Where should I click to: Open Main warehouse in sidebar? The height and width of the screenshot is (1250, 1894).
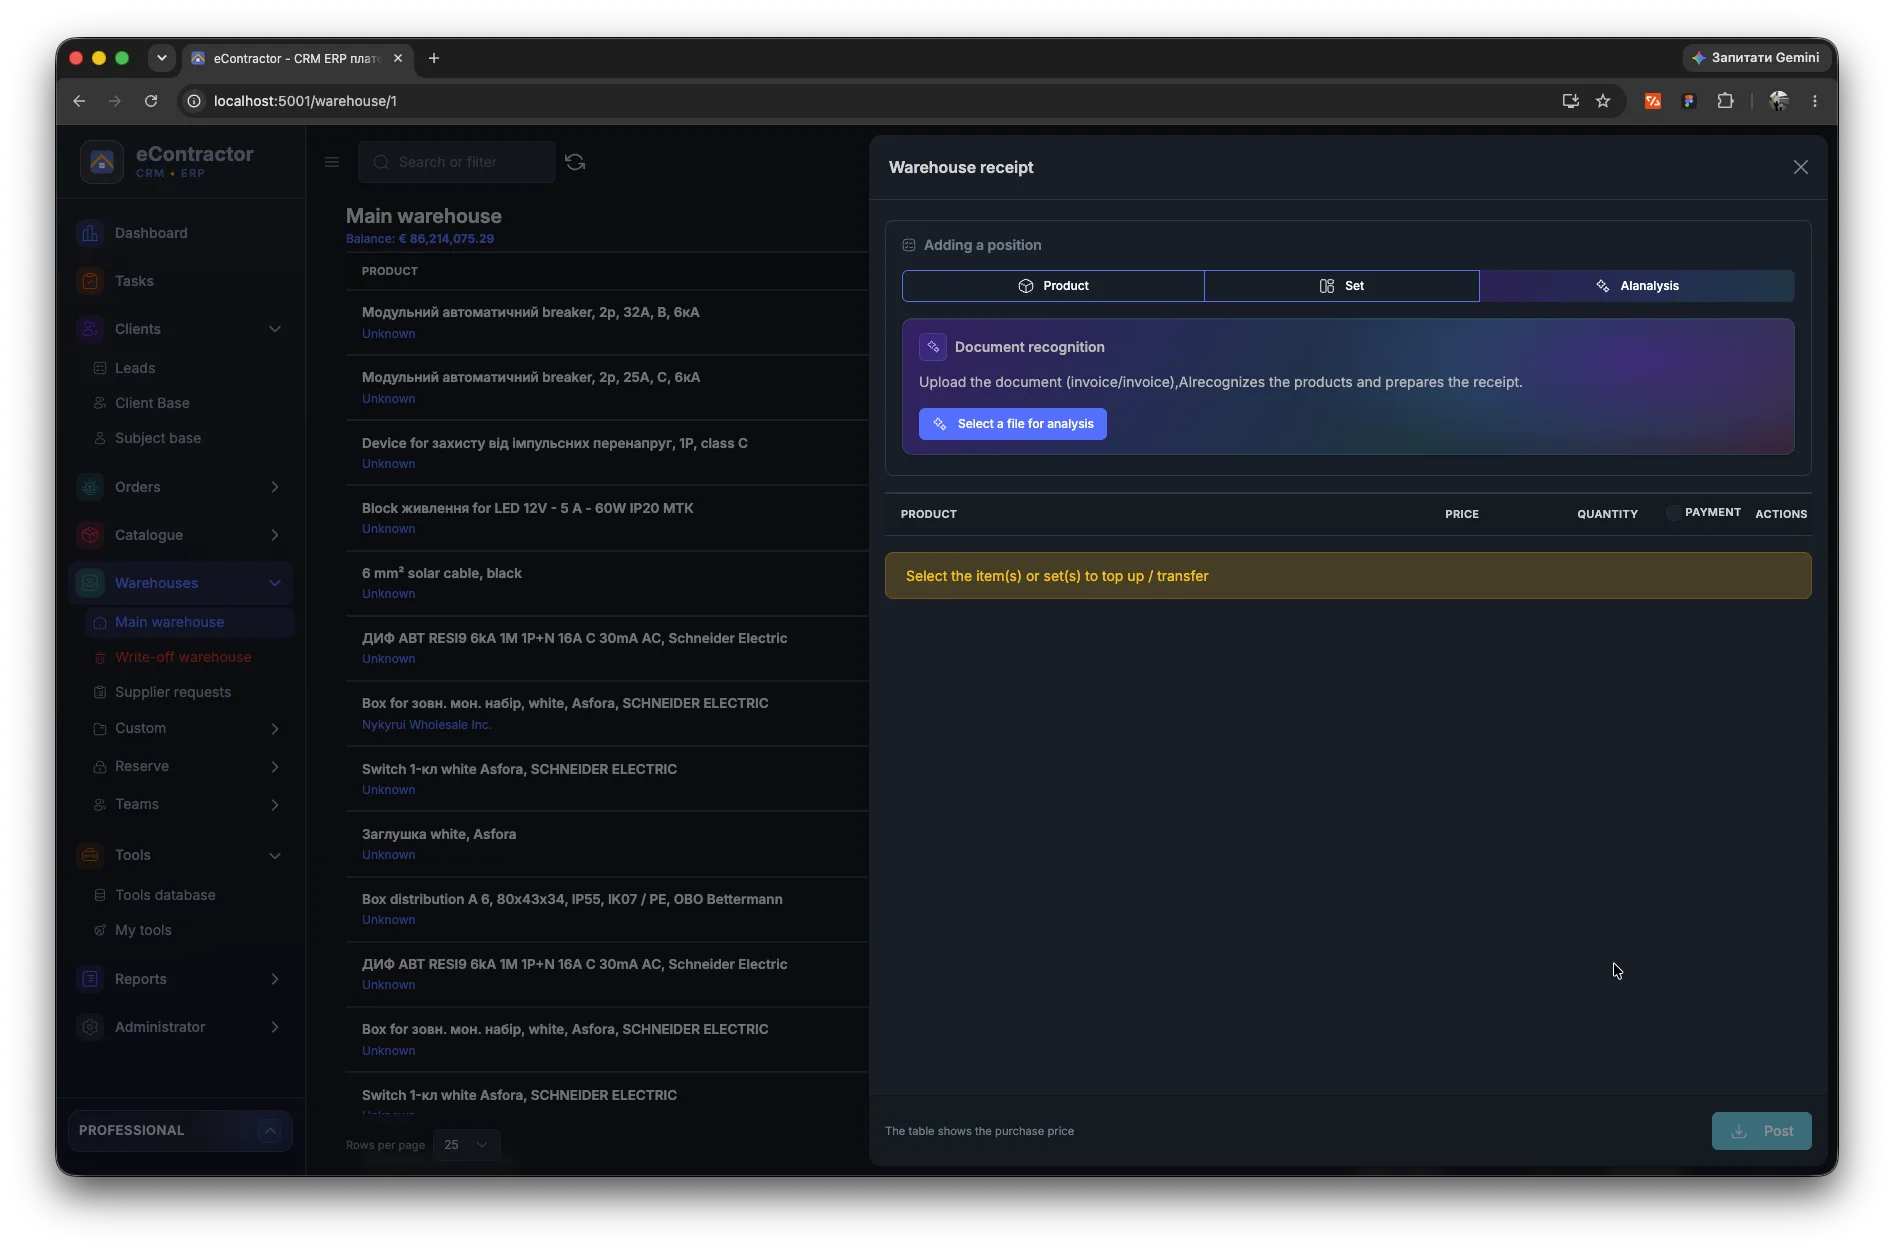pyautogui.click(x=190, y=622)
